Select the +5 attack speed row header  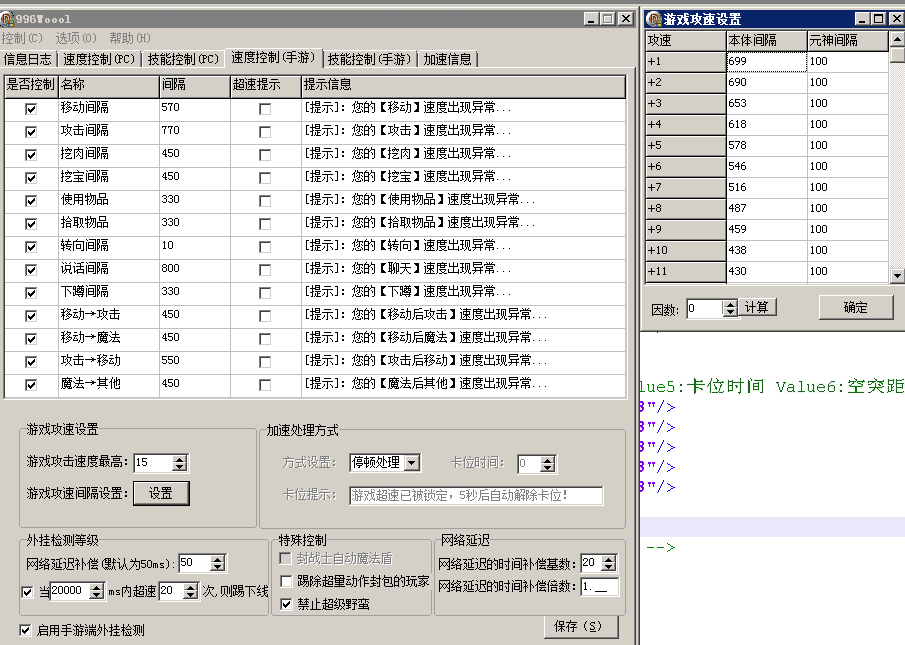click(686, 145)
